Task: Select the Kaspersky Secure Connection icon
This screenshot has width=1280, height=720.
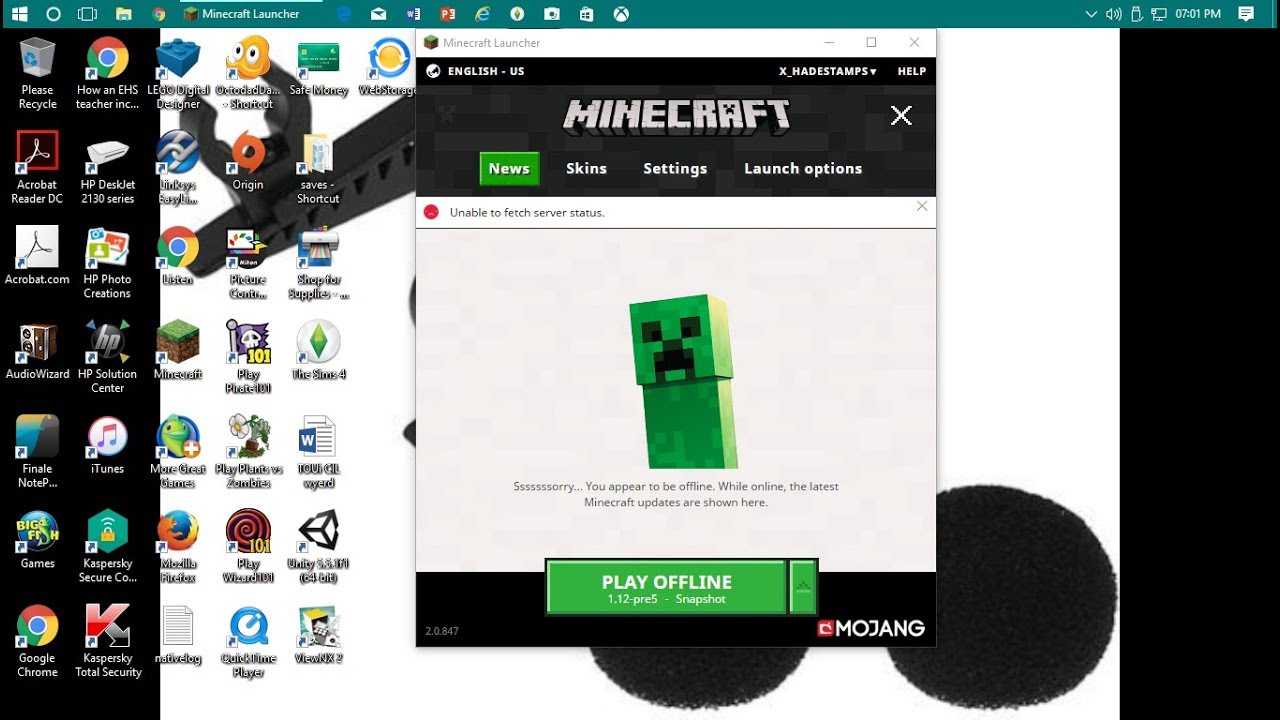Action: click(x=107, y=547)
